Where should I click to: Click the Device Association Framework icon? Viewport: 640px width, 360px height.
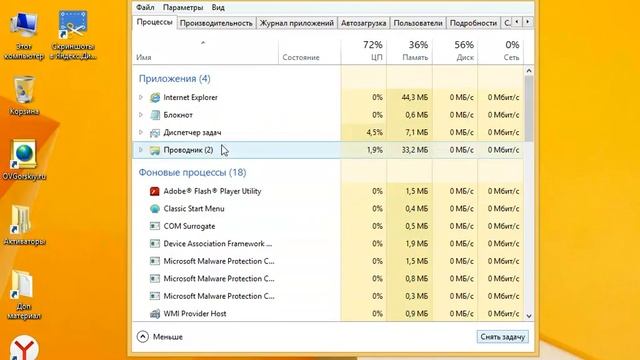(x=155, y=244)
